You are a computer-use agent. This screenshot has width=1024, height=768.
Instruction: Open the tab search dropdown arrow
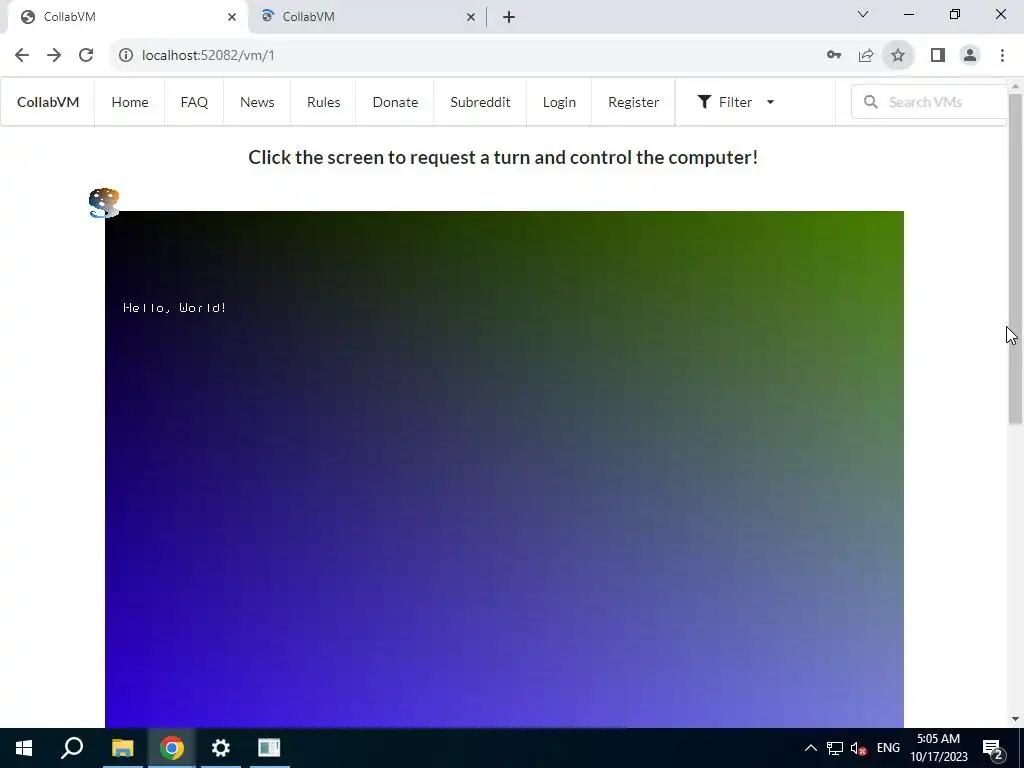click(863, 14)
